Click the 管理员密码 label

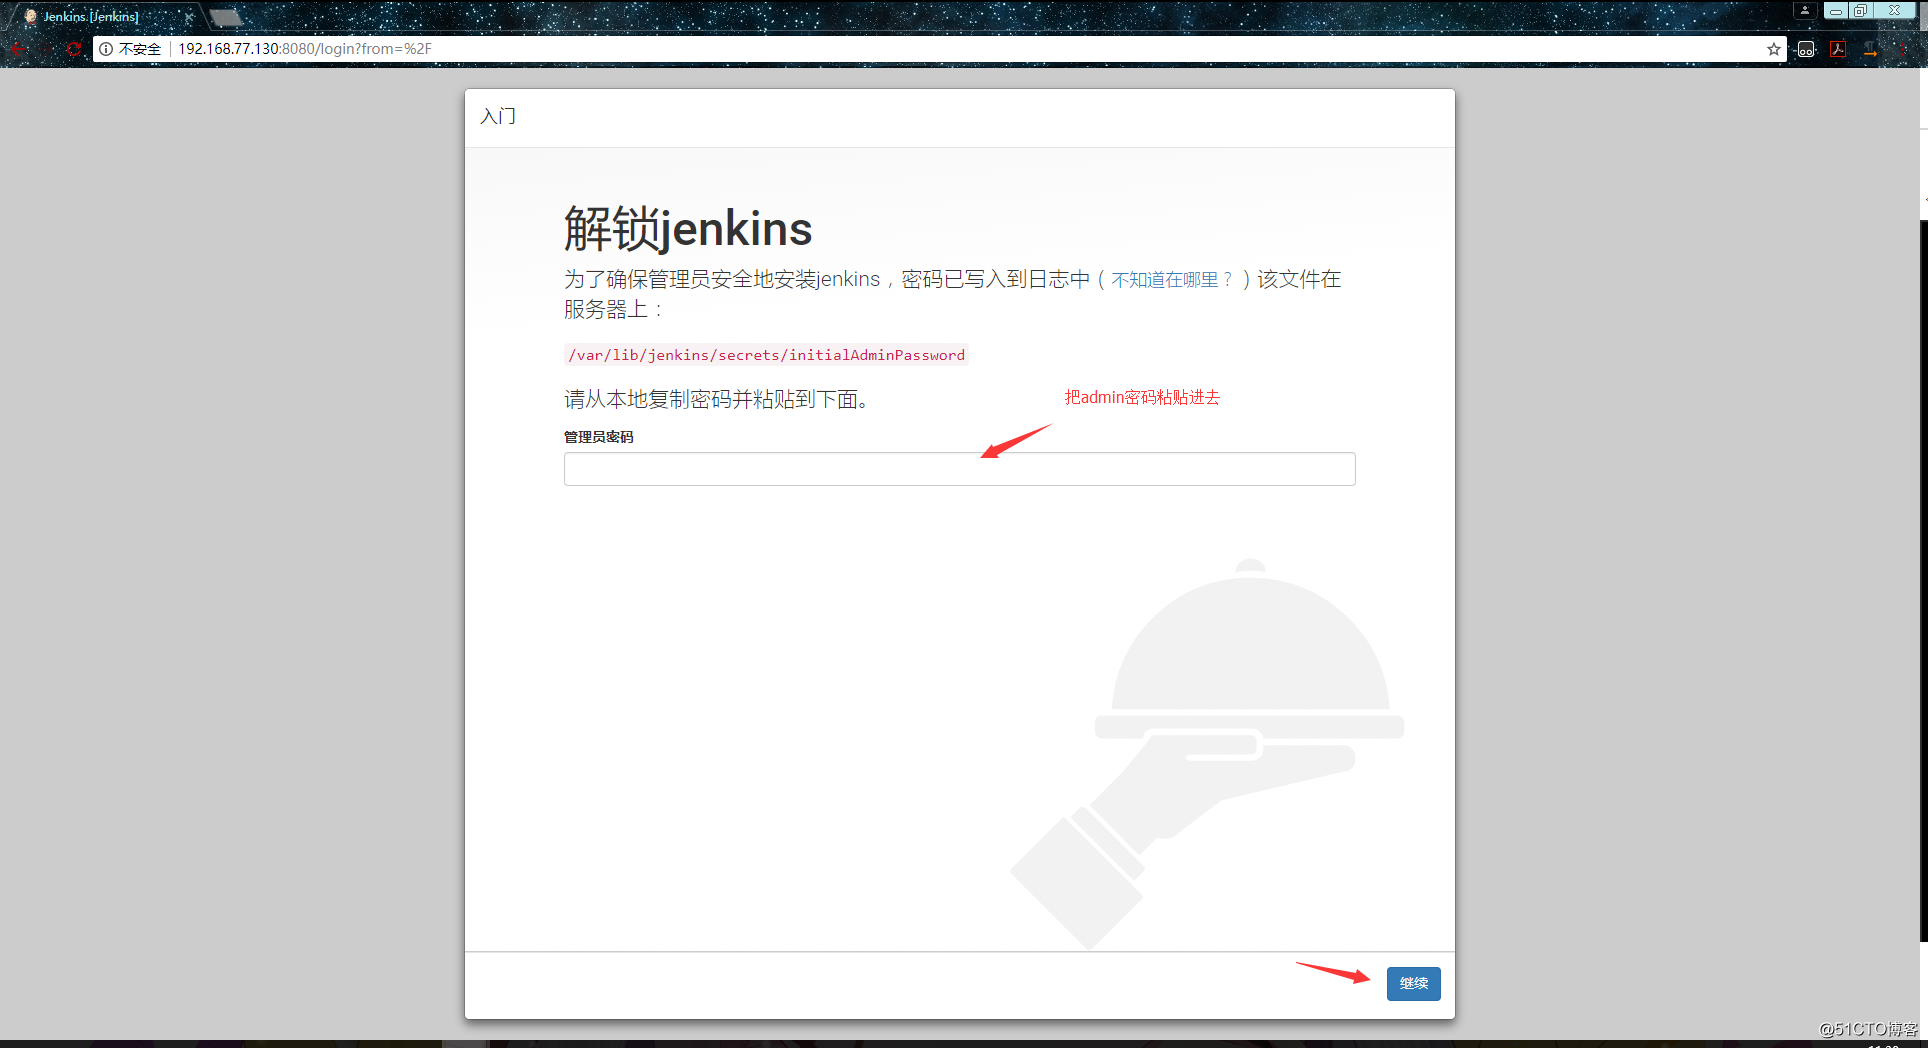coord(598,437)
